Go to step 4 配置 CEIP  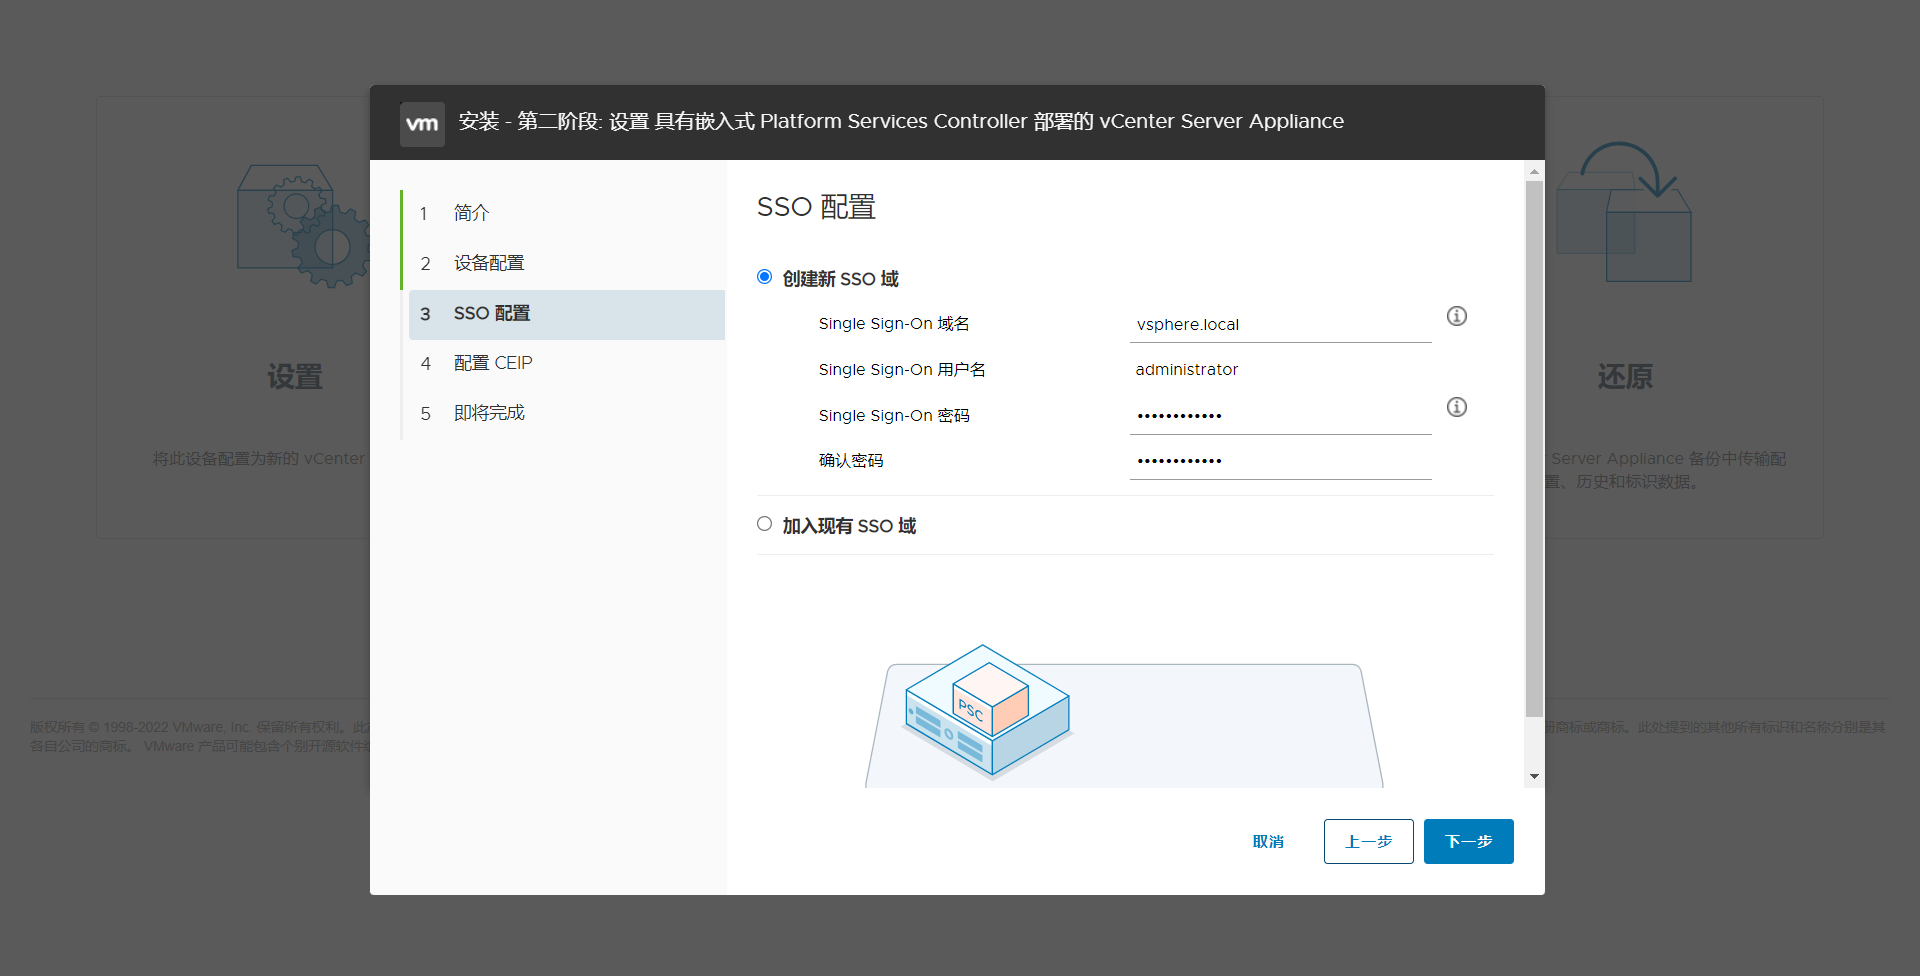(567, 363)
